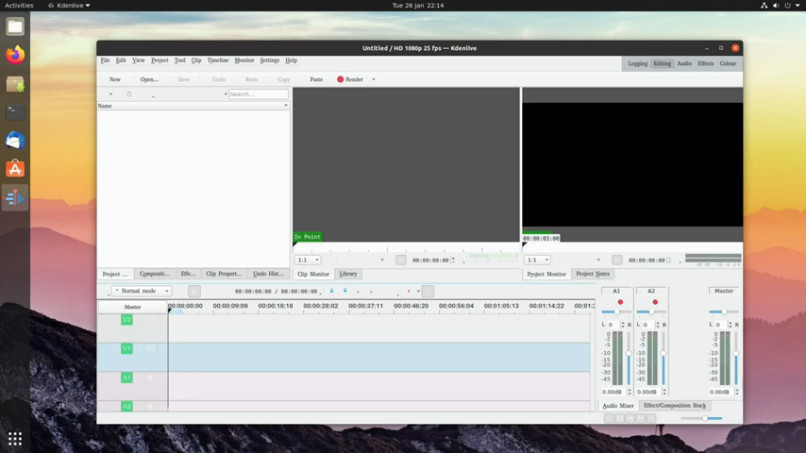Viewport: 806px width, 453px height.
Task: Switch to the Compositions tab
Action: [x=154, y=274]
